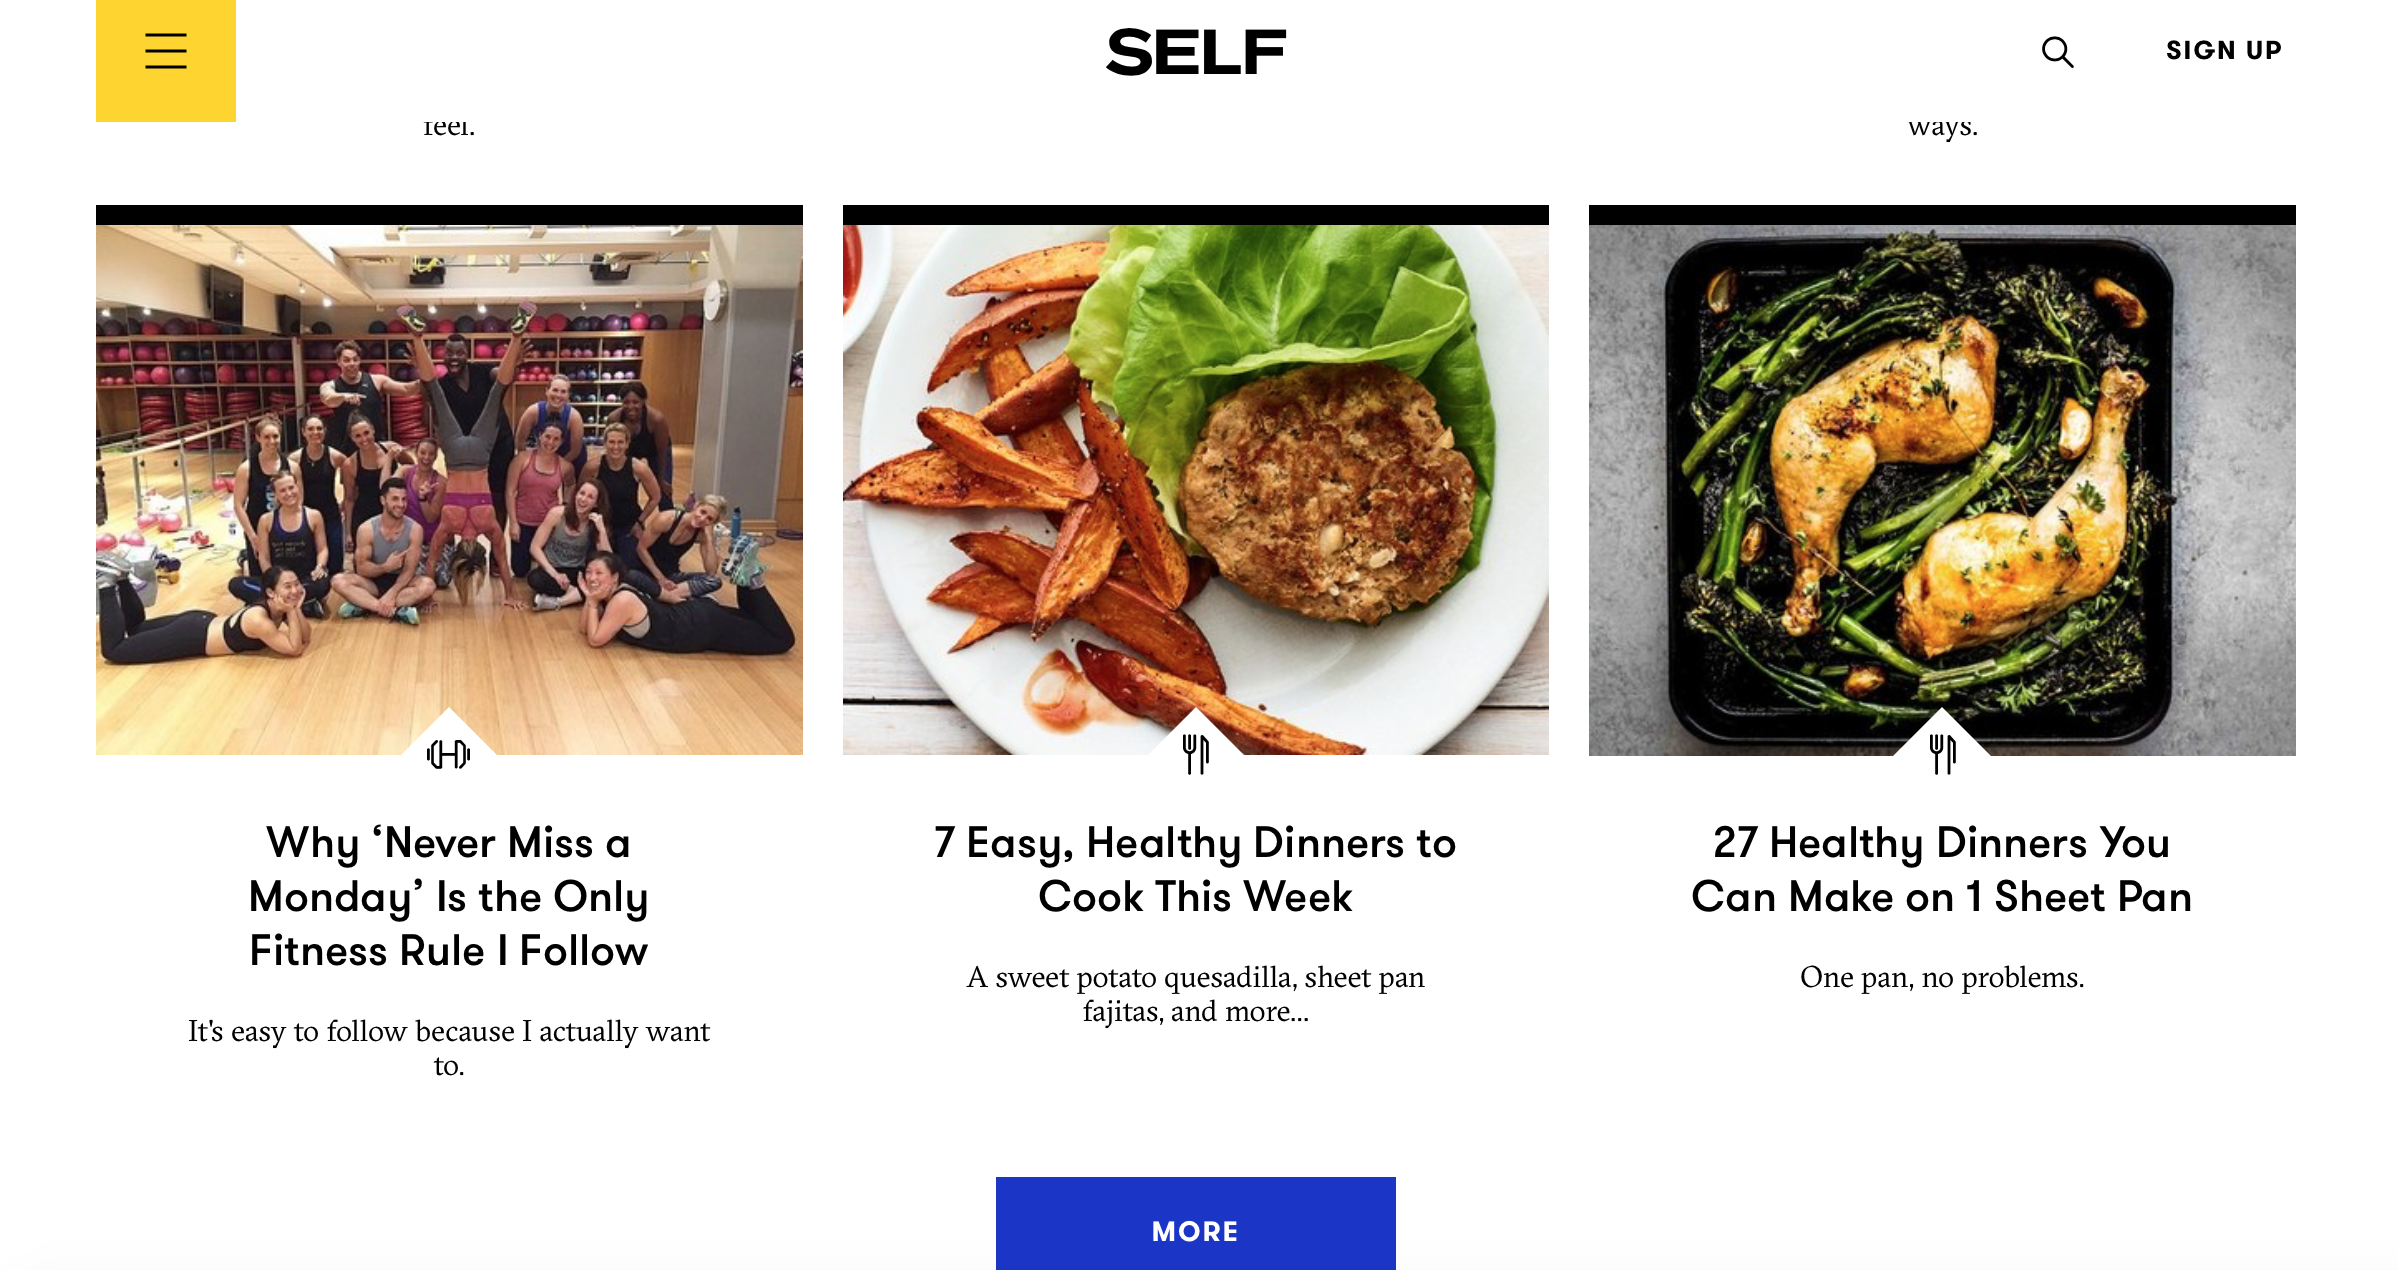The image size is (2398, 1270).
Task: Click fork-and-knife icon under the burger photo
Action: pos(1196,754)
